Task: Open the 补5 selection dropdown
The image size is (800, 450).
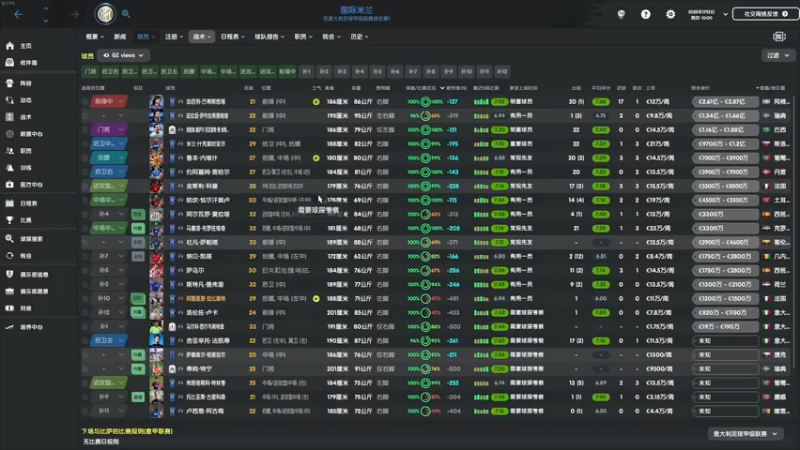Action: tap(109, 270)
